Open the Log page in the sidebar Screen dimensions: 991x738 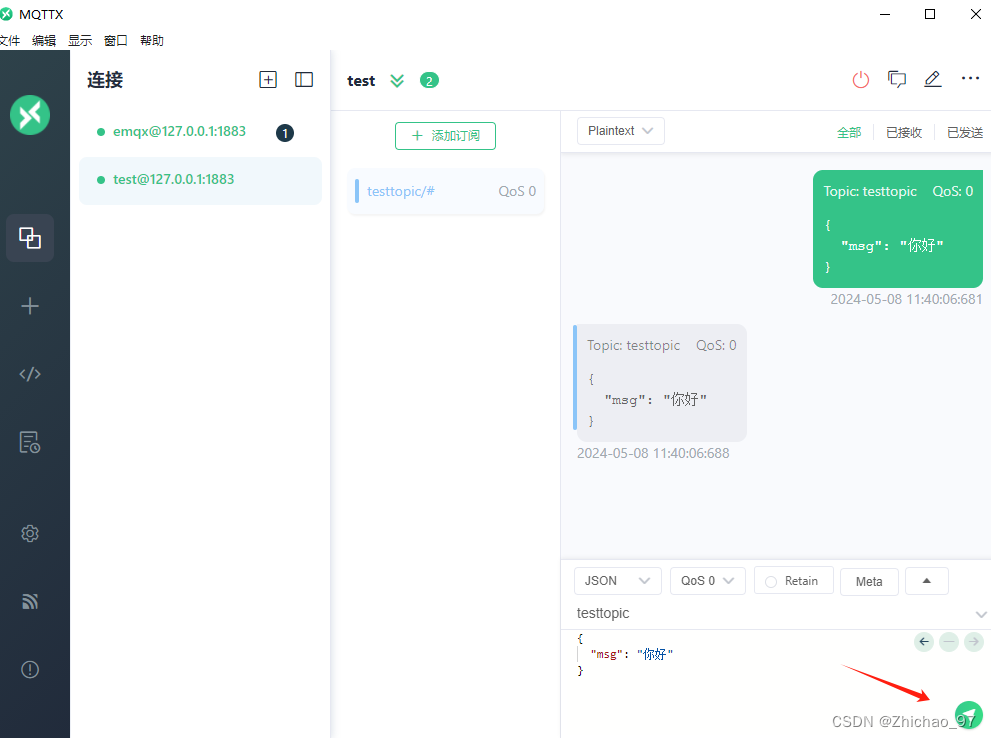(30, 442)
